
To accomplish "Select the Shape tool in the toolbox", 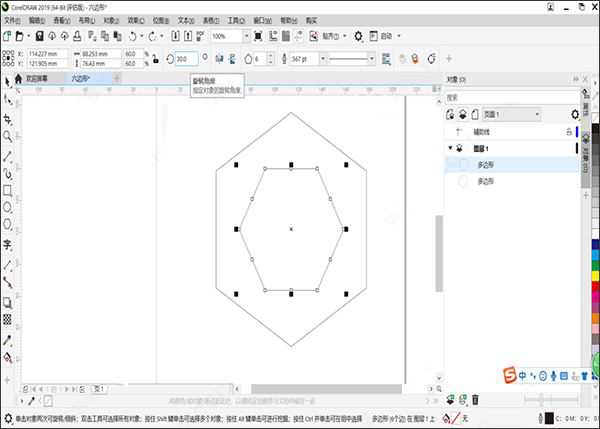I will [7, 100].
